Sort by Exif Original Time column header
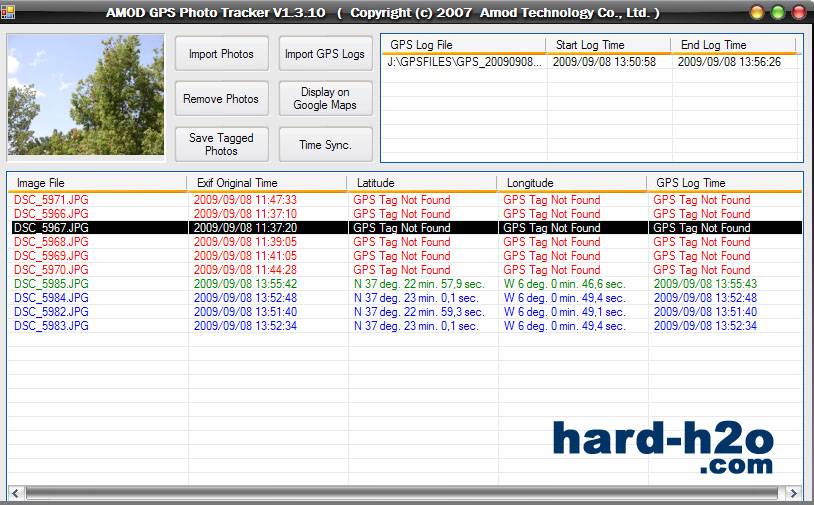The width and height of the screenshot is (814, 505). pyautogui.click(x=267, y=183)
